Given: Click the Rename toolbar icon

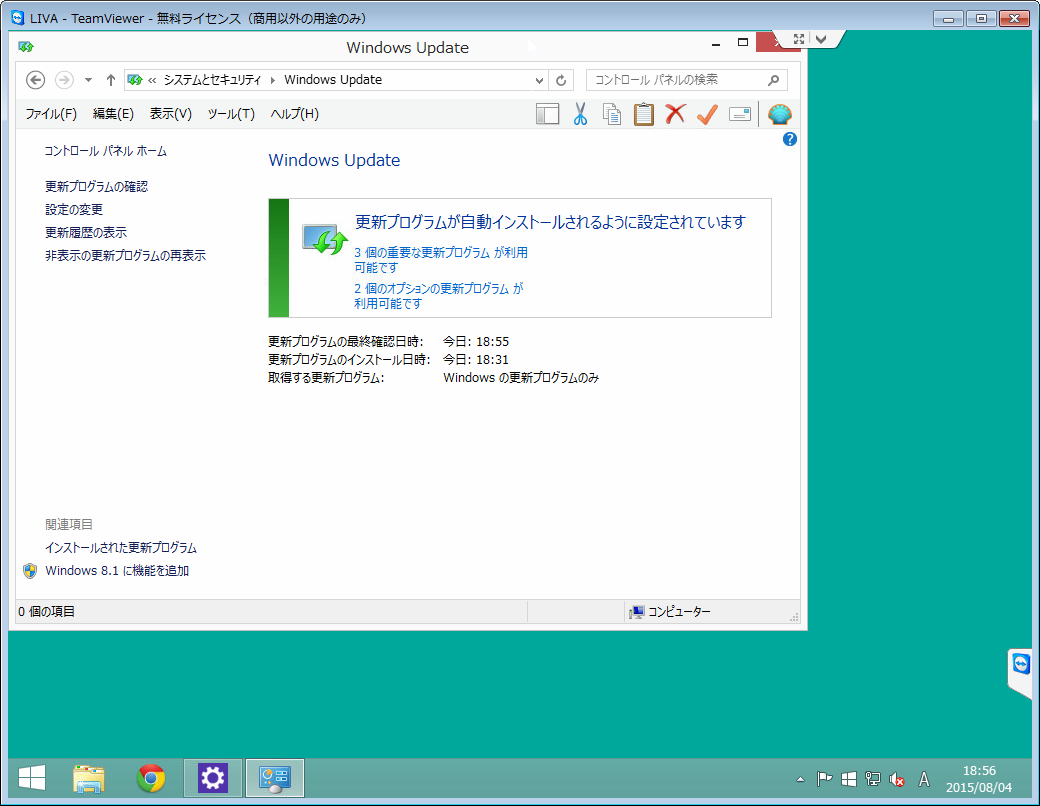Looking at the screenshot, I should coord(740,114).
